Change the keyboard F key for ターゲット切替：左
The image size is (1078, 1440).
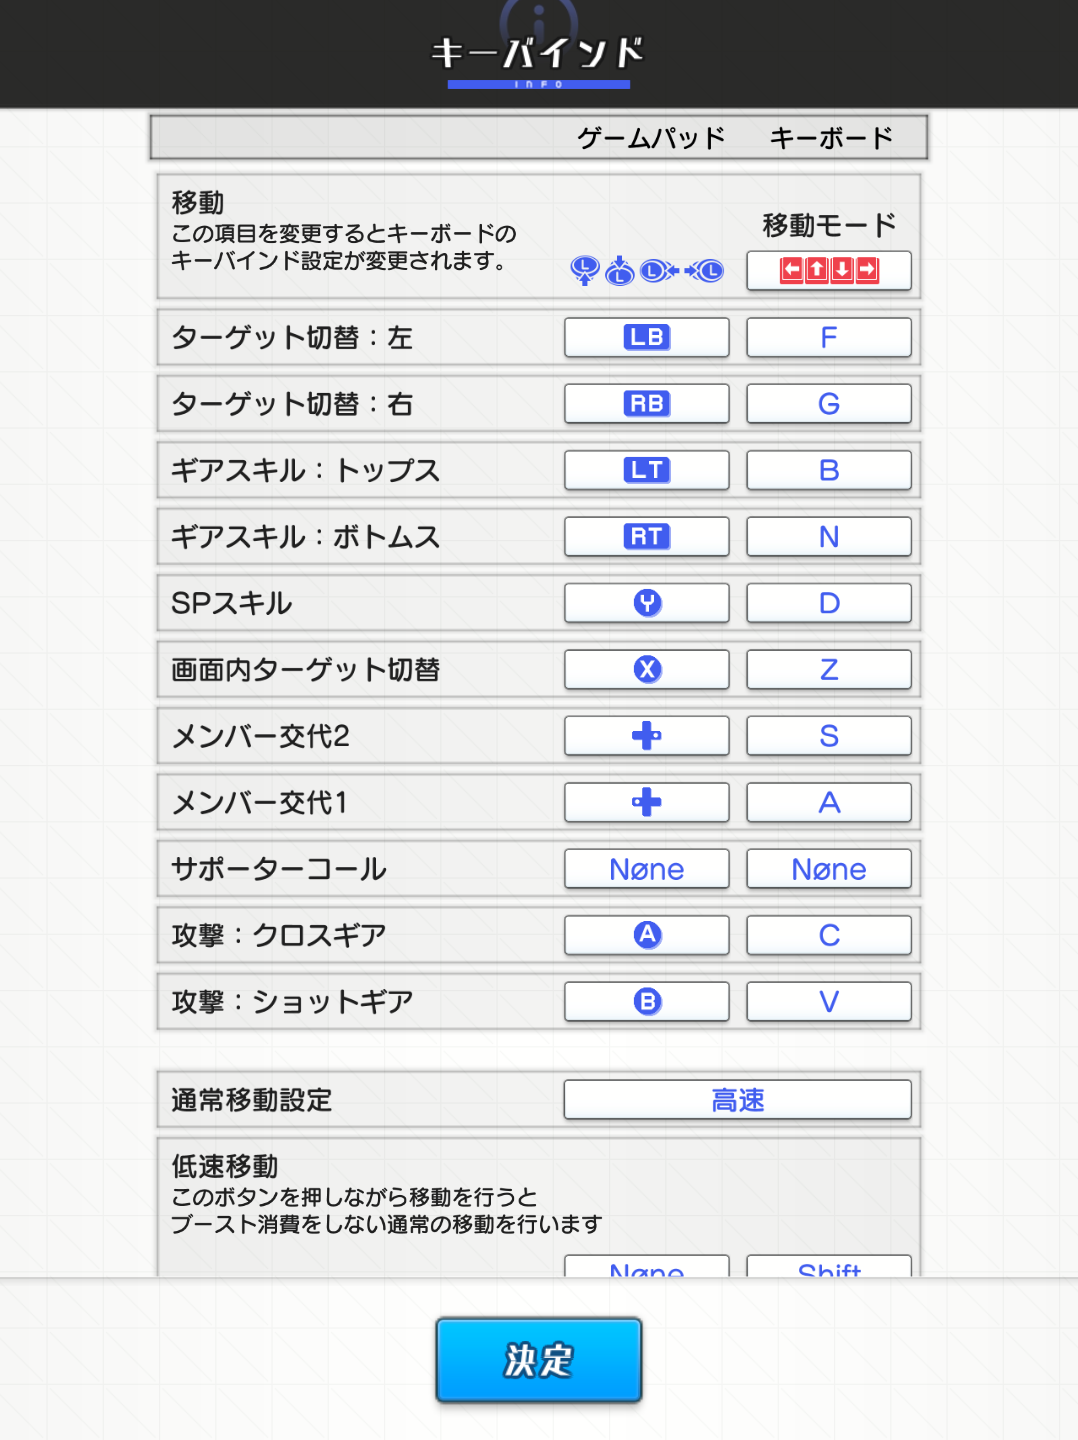[828, 337]
